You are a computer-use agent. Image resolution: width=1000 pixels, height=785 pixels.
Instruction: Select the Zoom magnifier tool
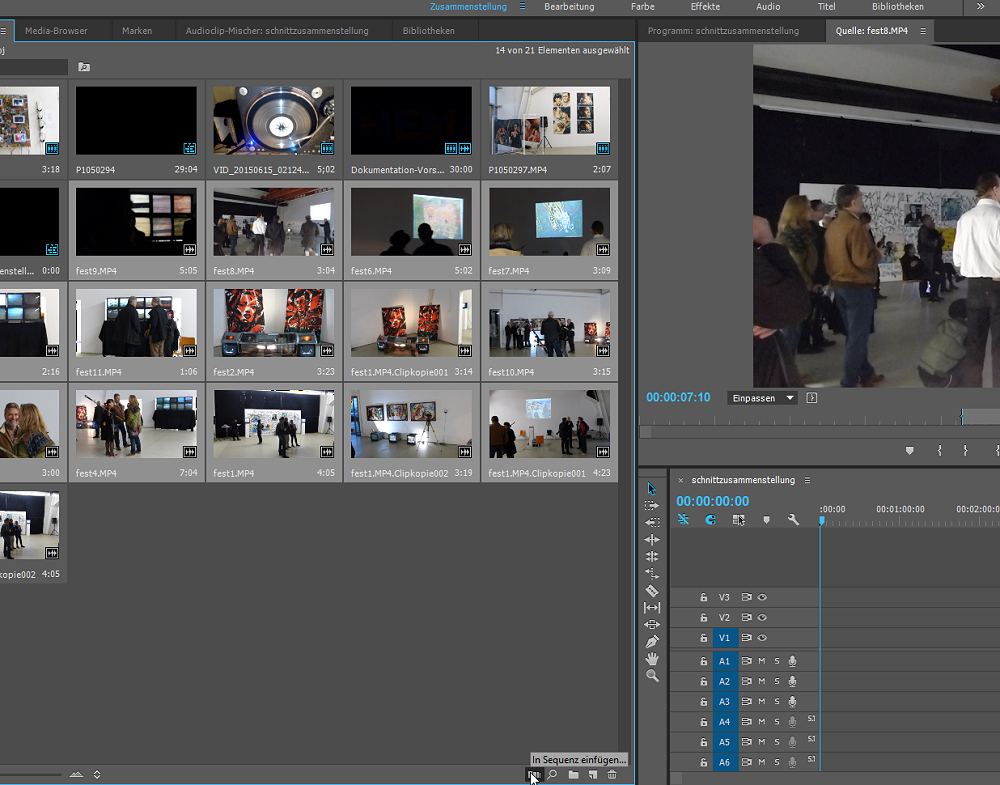652,675
